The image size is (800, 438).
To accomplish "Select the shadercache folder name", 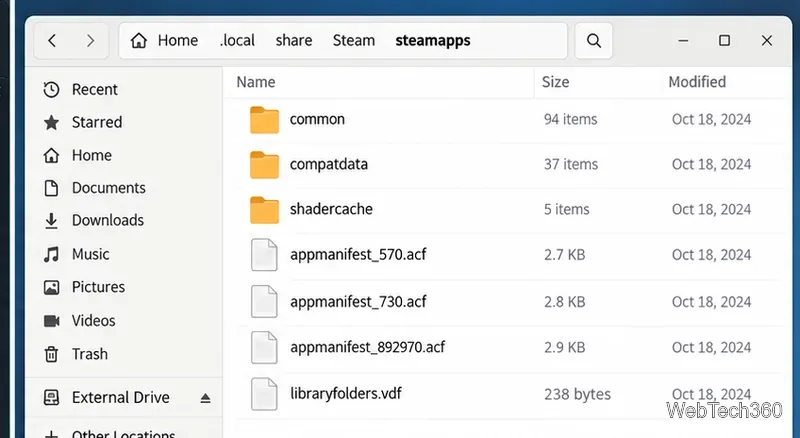I will click(331, 209).
